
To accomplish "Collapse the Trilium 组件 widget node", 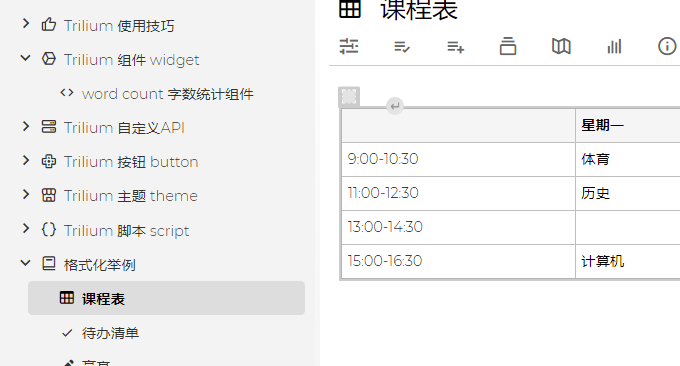I will (x=26, y=58).
